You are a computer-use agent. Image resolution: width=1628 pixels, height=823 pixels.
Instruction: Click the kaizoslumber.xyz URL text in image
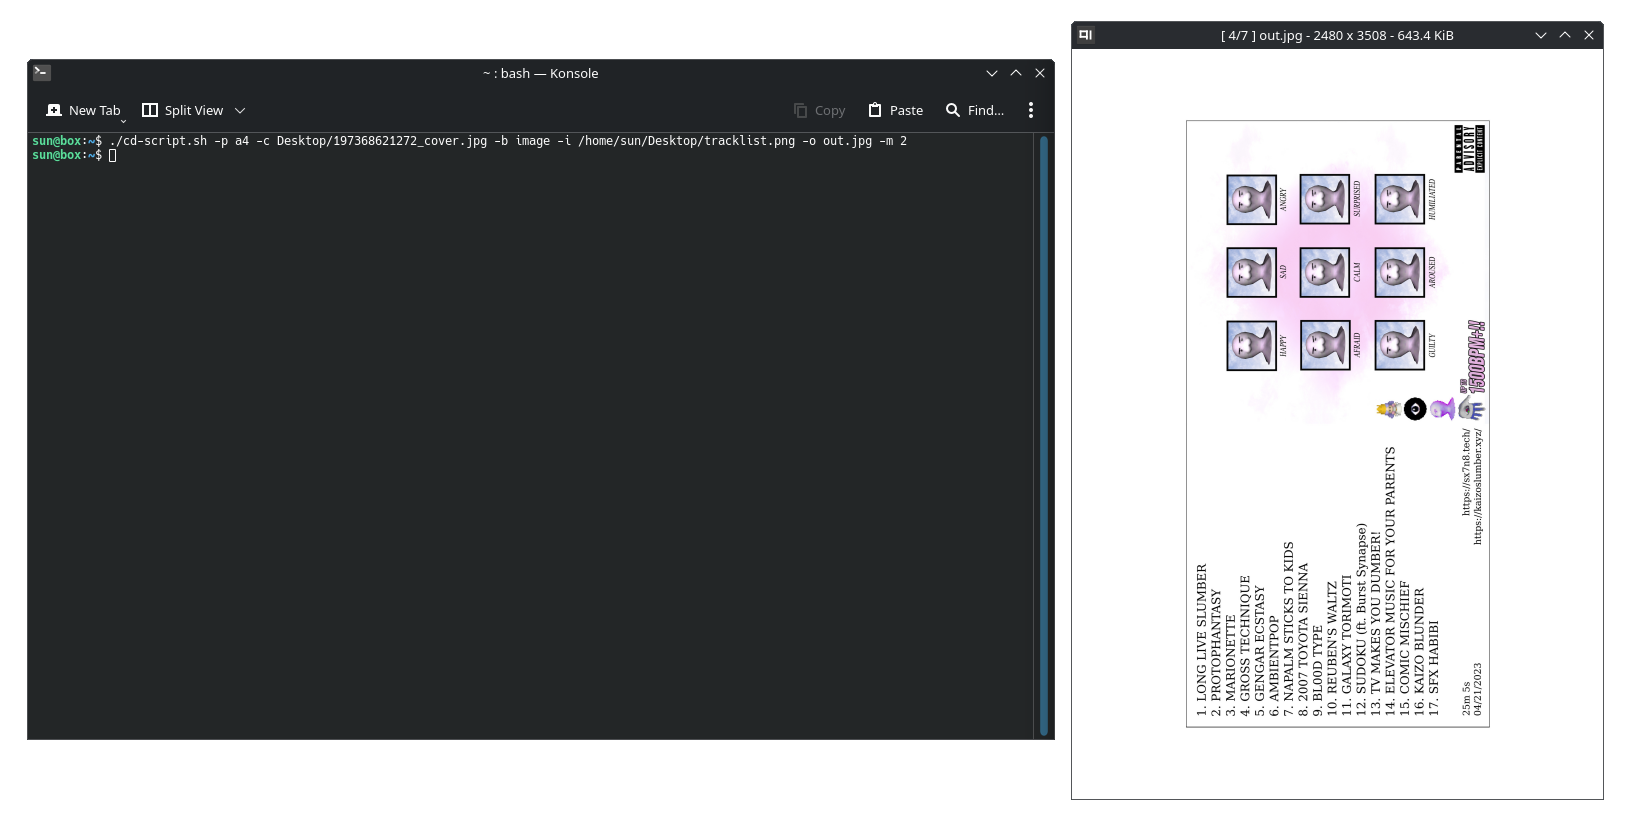(1478, 487)
